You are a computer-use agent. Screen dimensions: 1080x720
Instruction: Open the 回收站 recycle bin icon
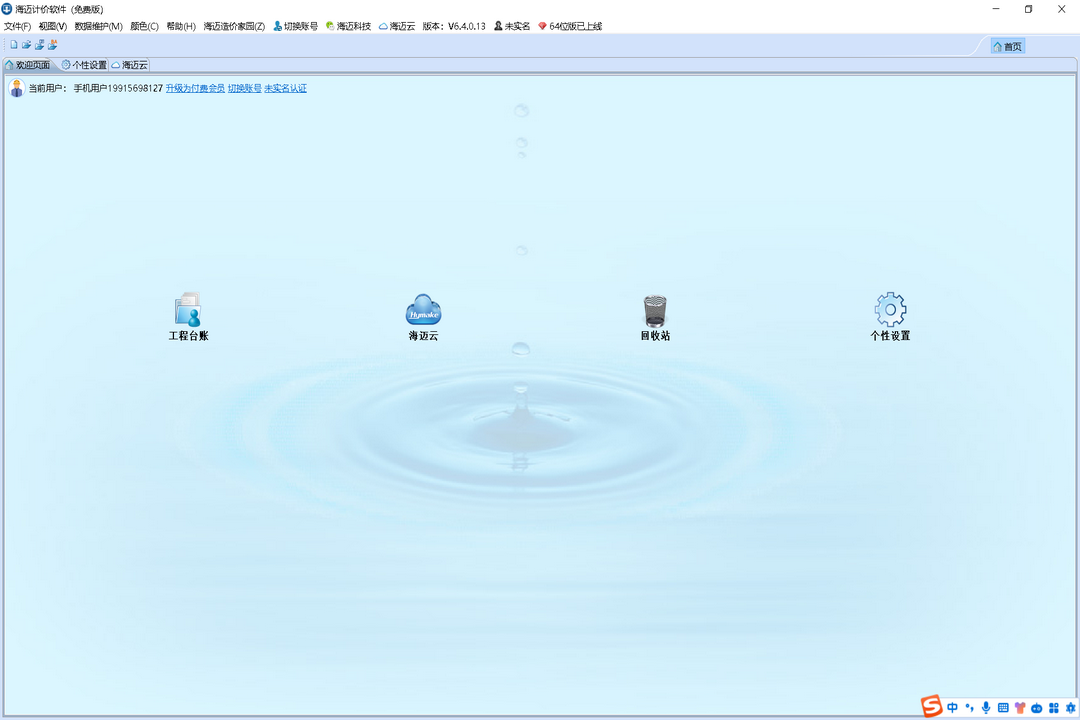tap(655, 311)
